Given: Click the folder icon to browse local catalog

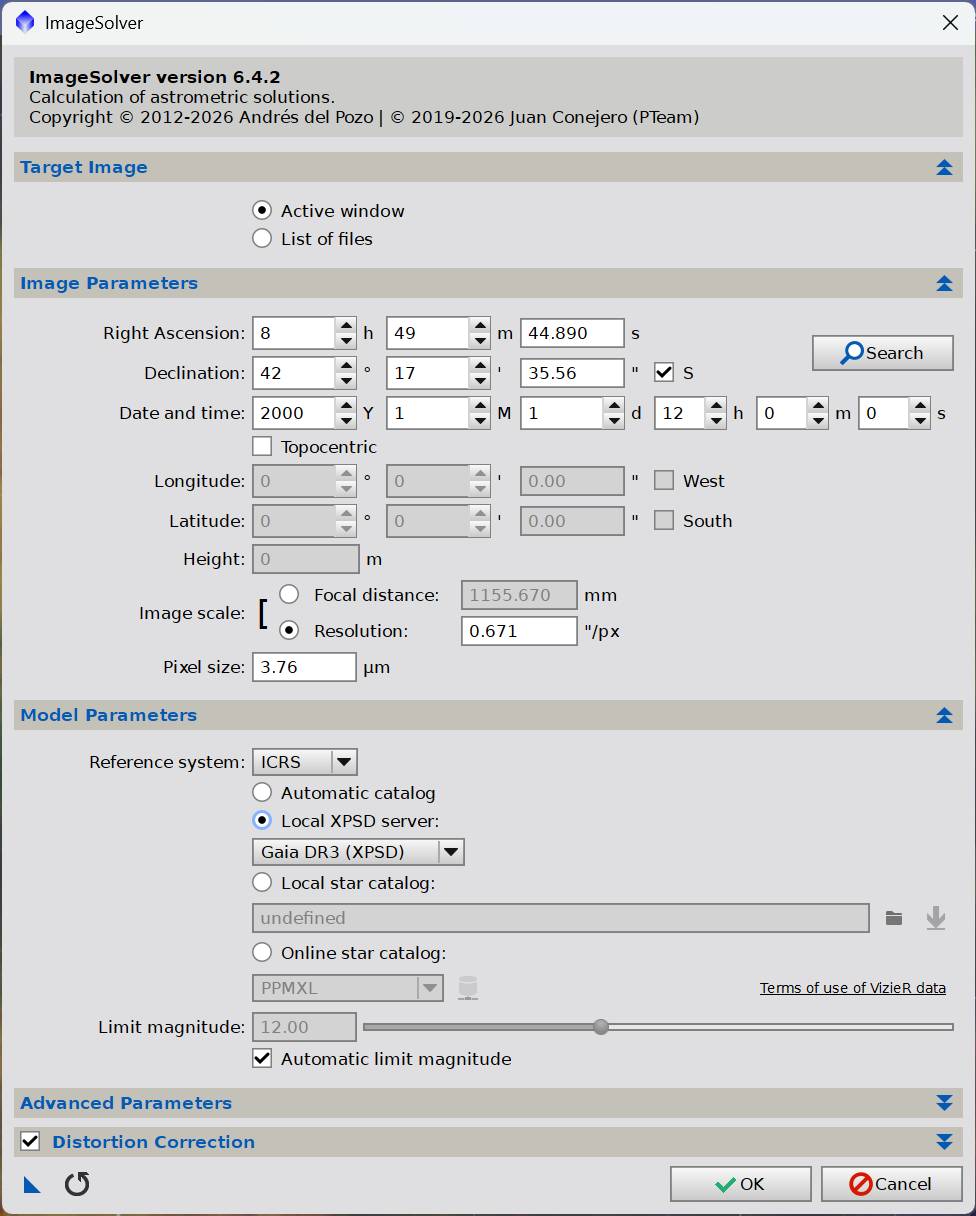Looking at the screenshot, I should pos(894,918).
